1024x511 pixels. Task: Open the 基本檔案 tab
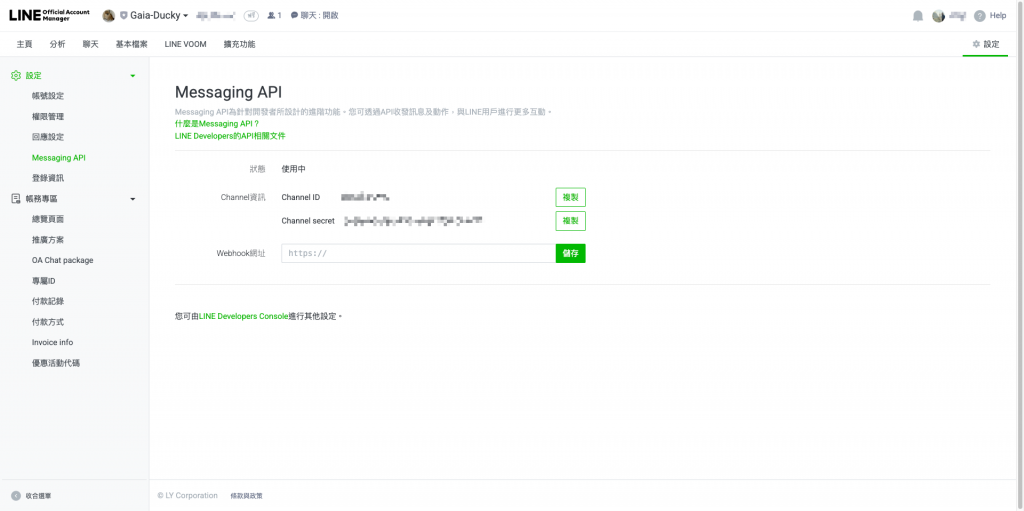[132, 44]
